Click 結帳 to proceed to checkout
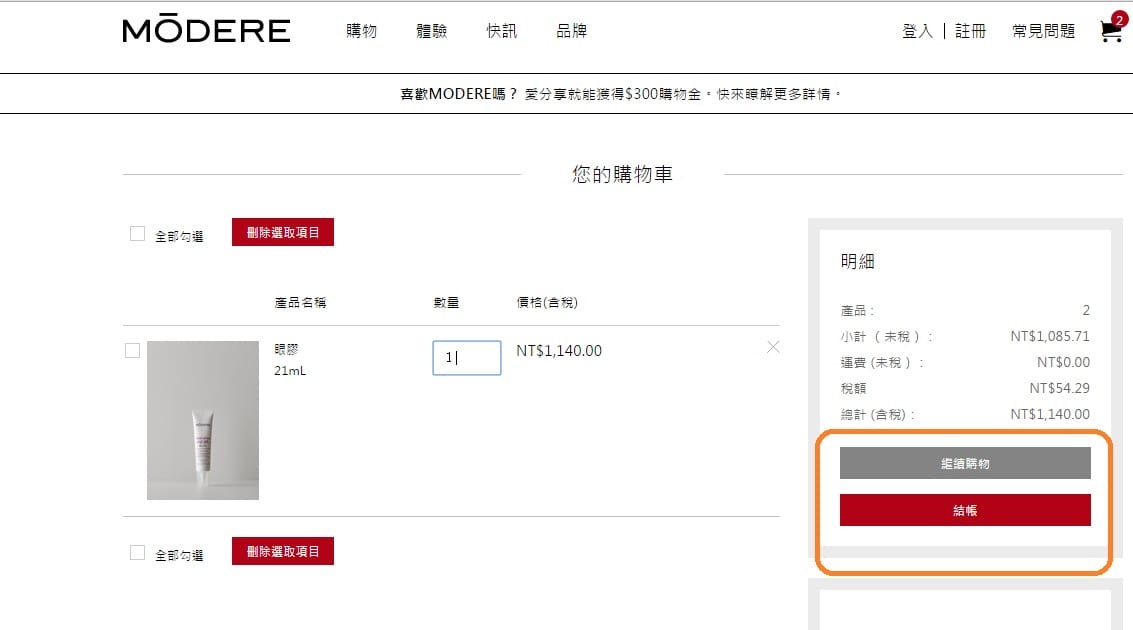 click(965, 508)
